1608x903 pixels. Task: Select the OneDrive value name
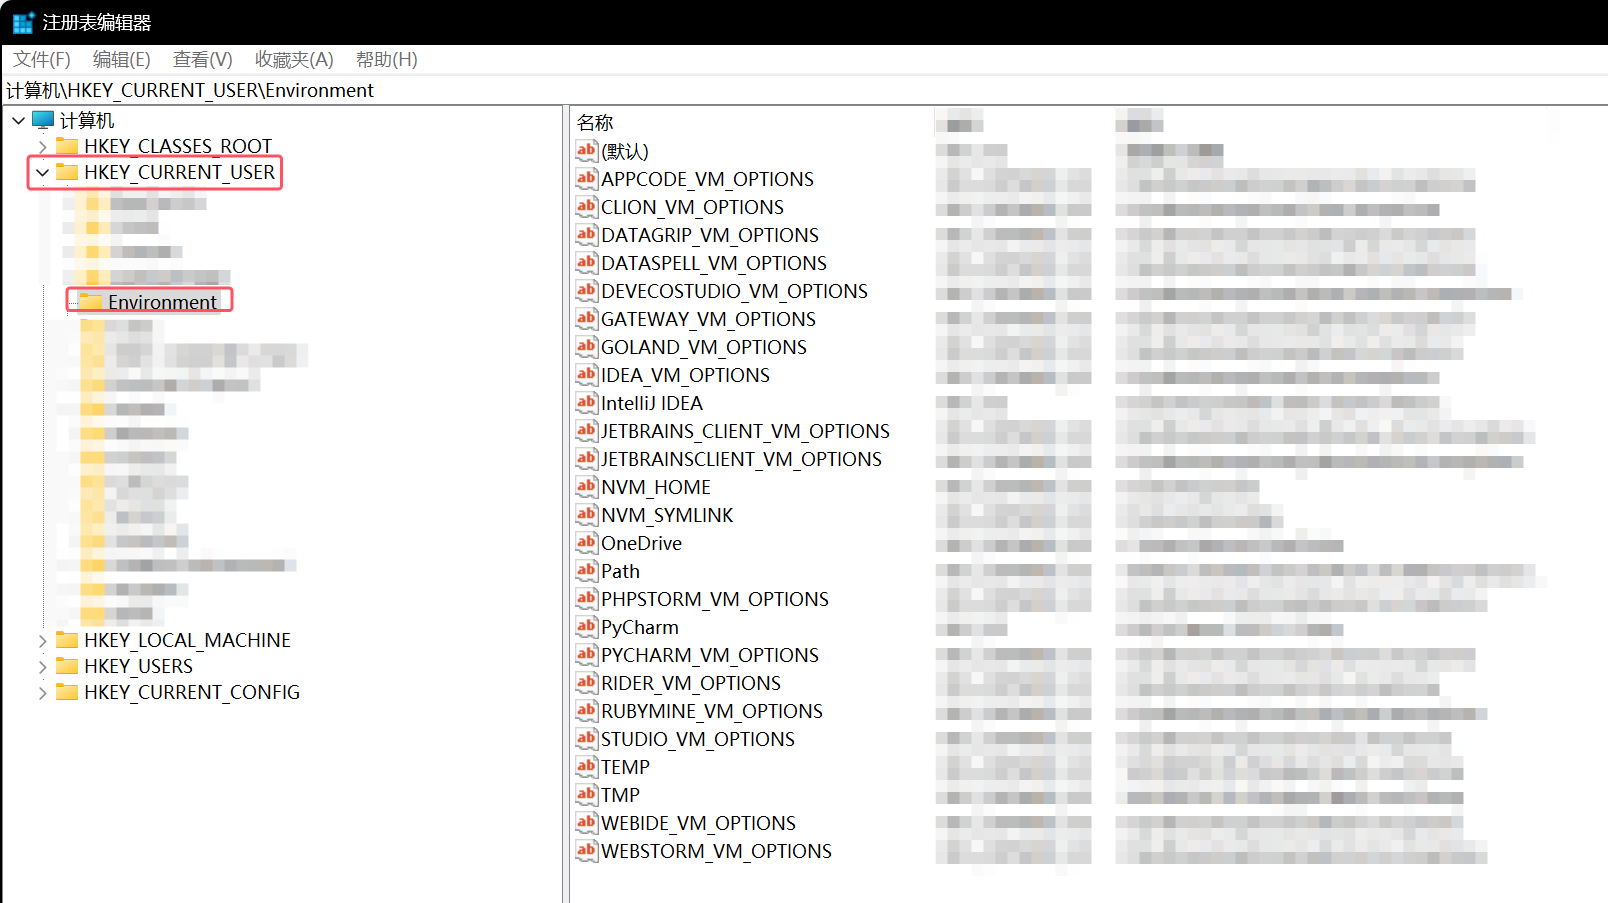(641, 543)
